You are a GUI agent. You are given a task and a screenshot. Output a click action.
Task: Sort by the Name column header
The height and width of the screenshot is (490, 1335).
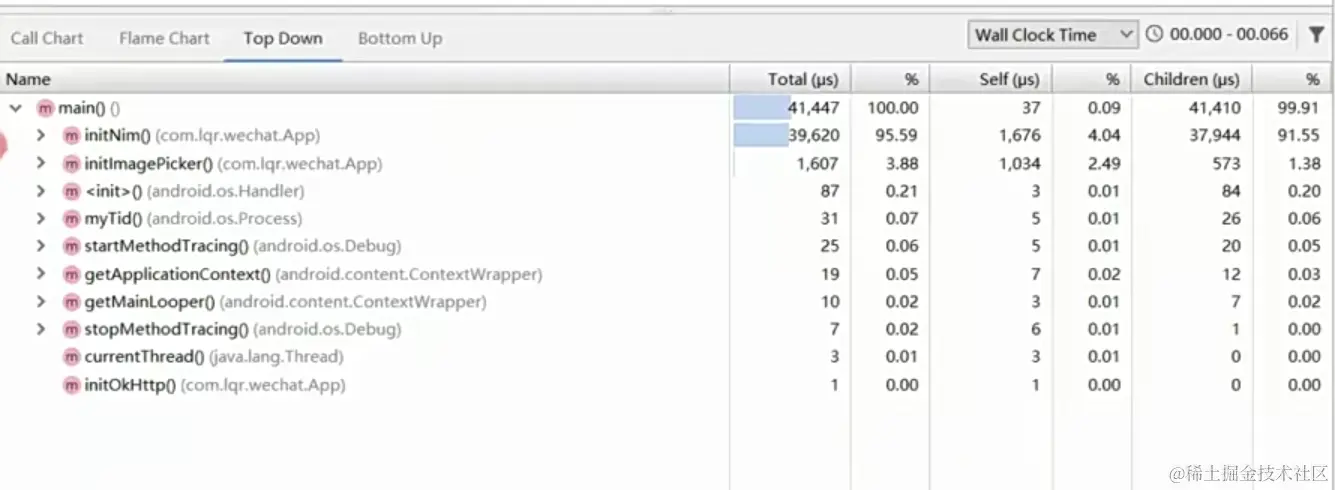[x=365, y=79]
